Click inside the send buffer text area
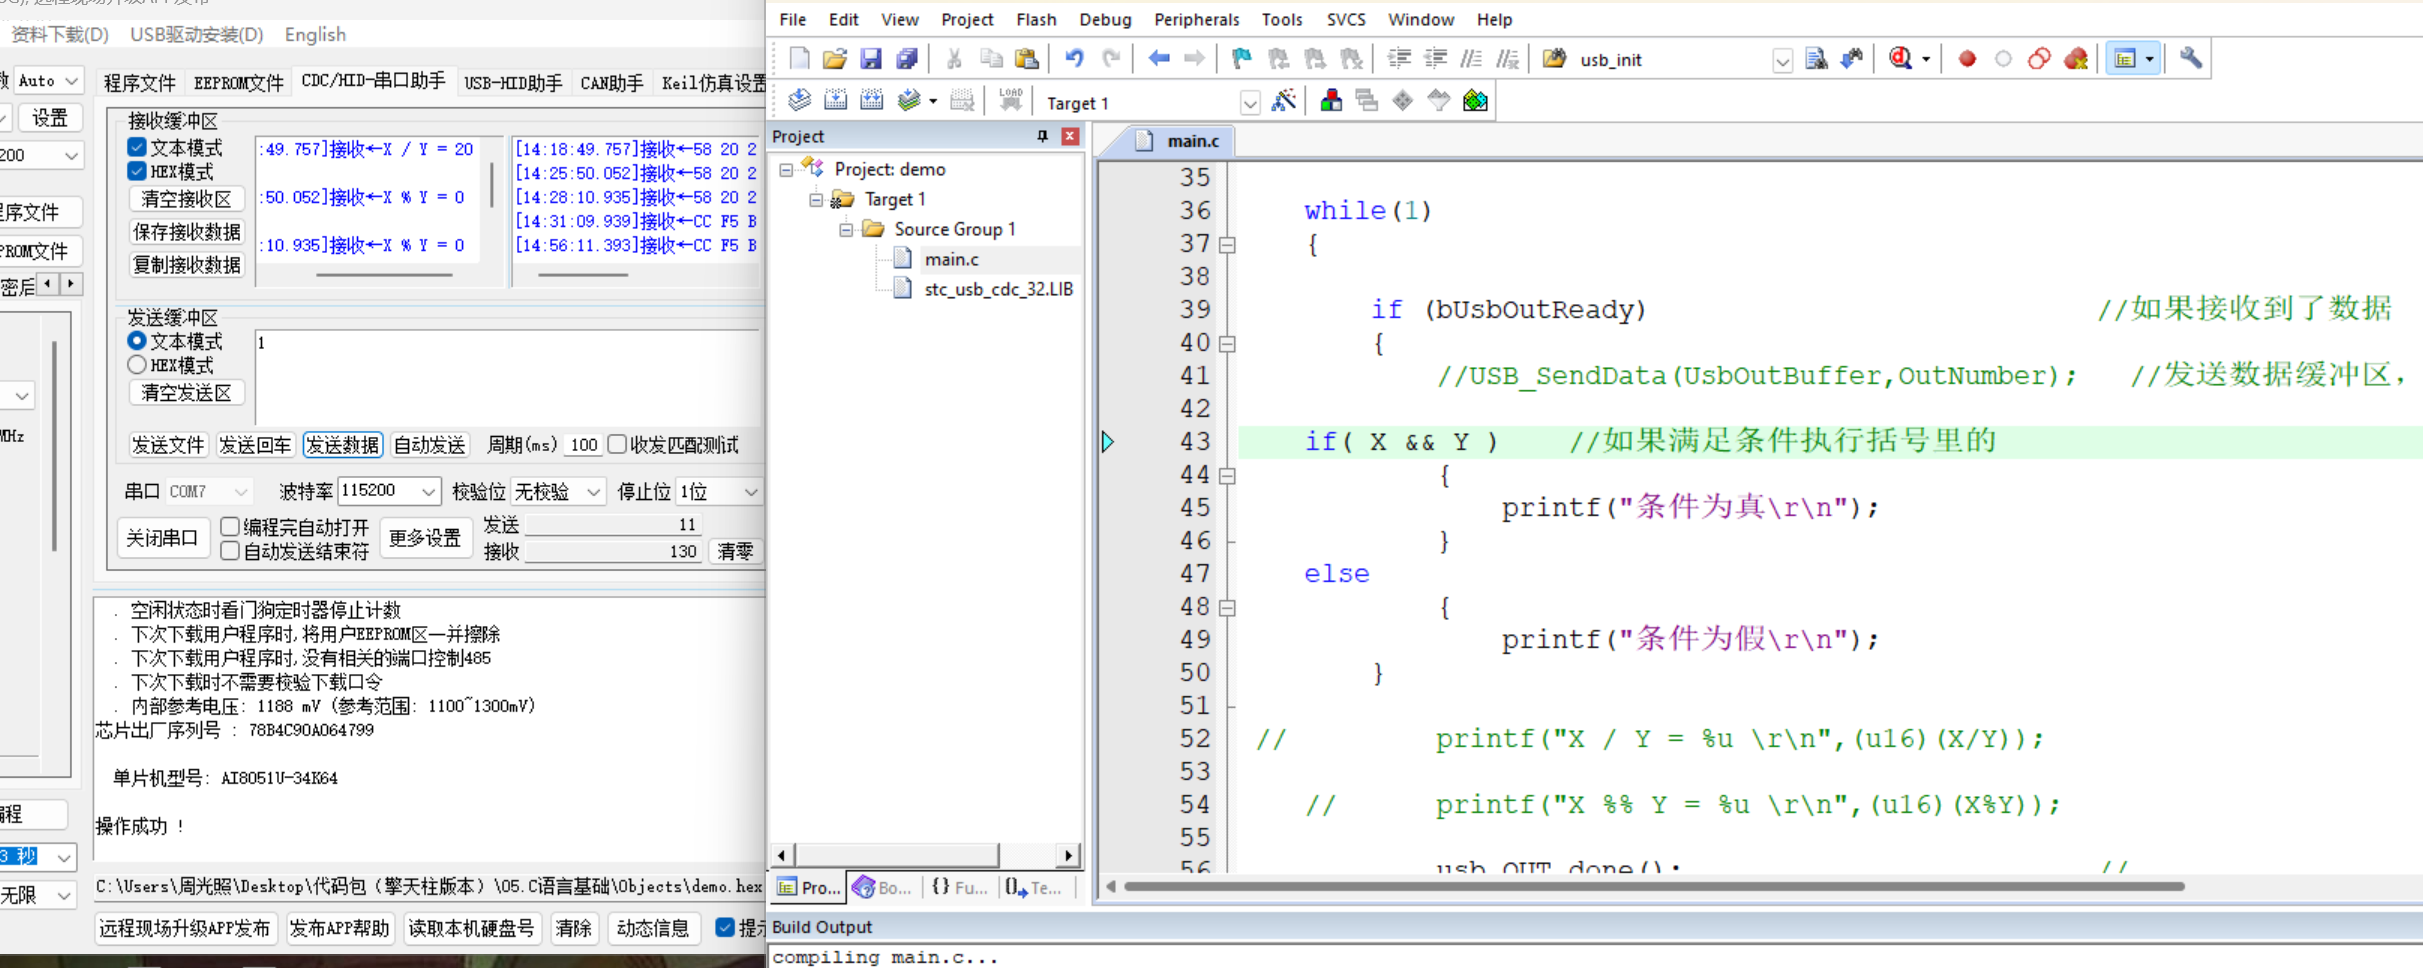 coord(508,377)
